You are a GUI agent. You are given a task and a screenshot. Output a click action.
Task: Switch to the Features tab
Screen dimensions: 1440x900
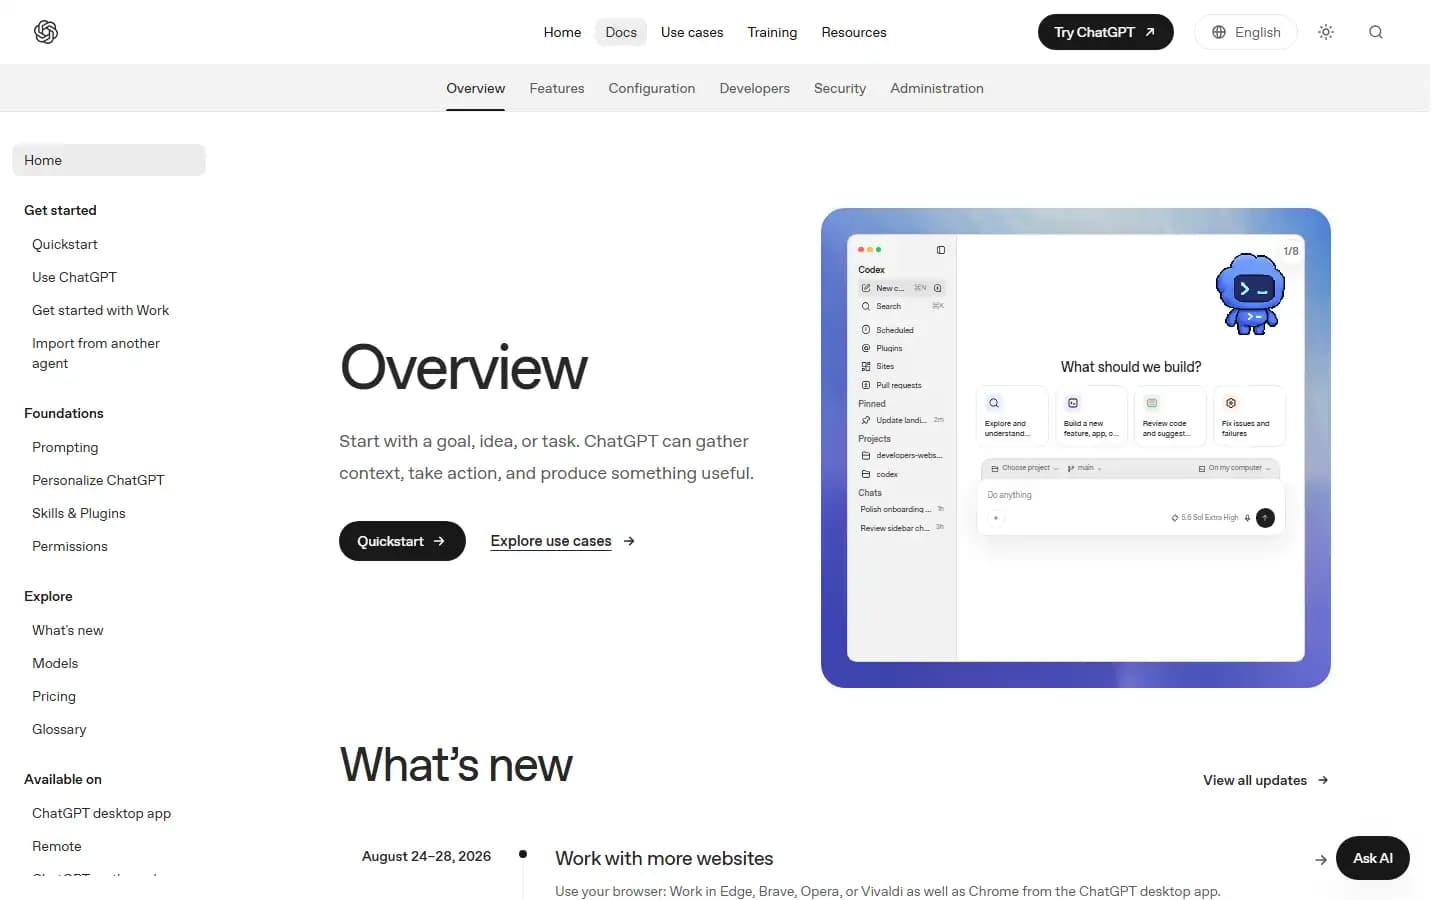(x=557, y=88)
